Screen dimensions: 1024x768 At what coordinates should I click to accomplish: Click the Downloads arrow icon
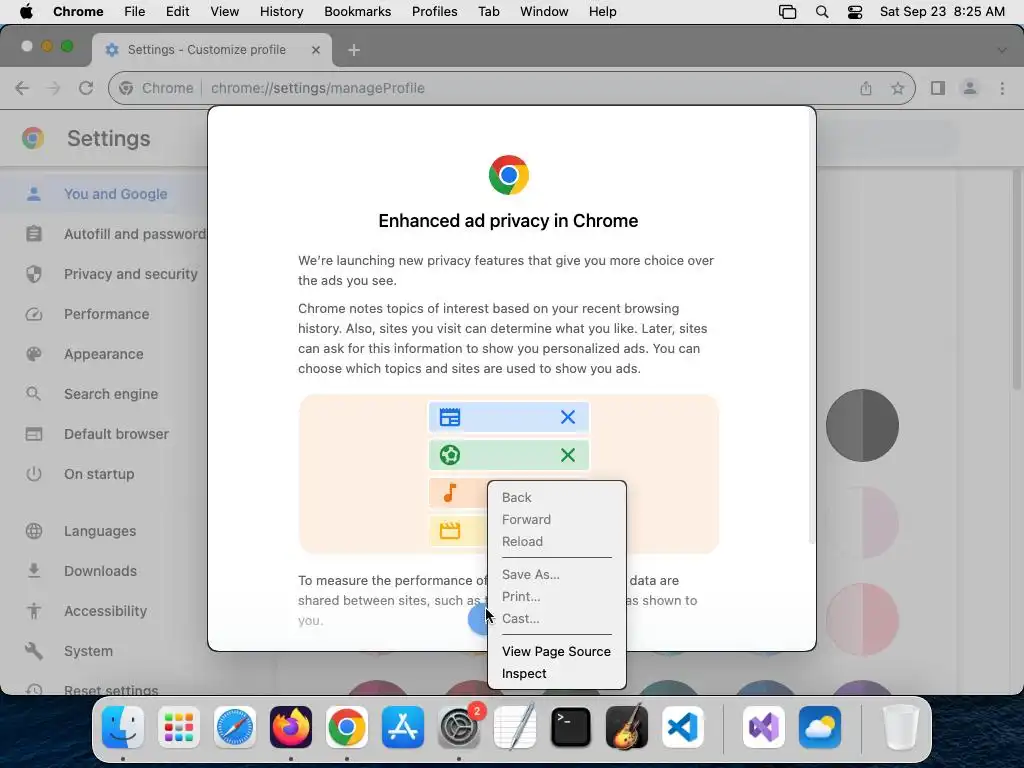[34, 571]
